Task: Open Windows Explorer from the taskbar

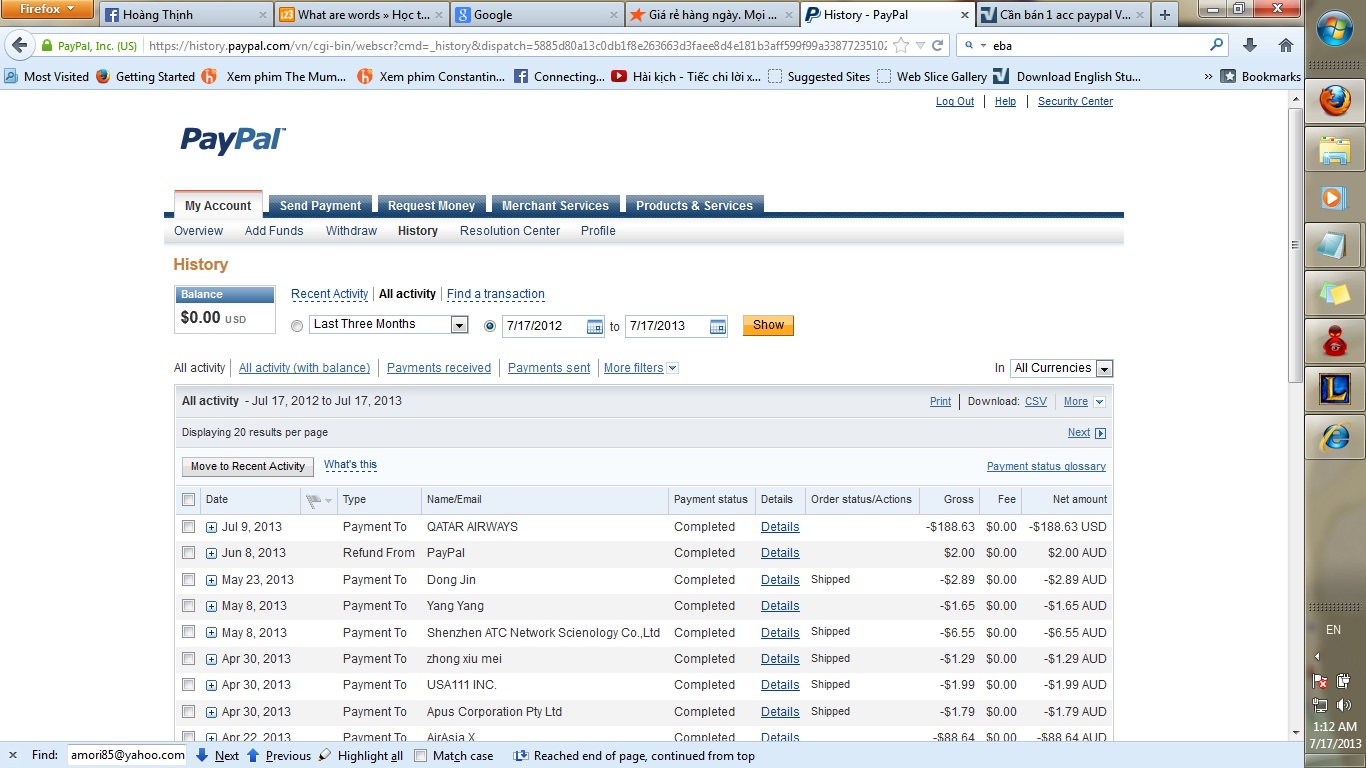Action: pyautogui.click(x=1334, y=150)
